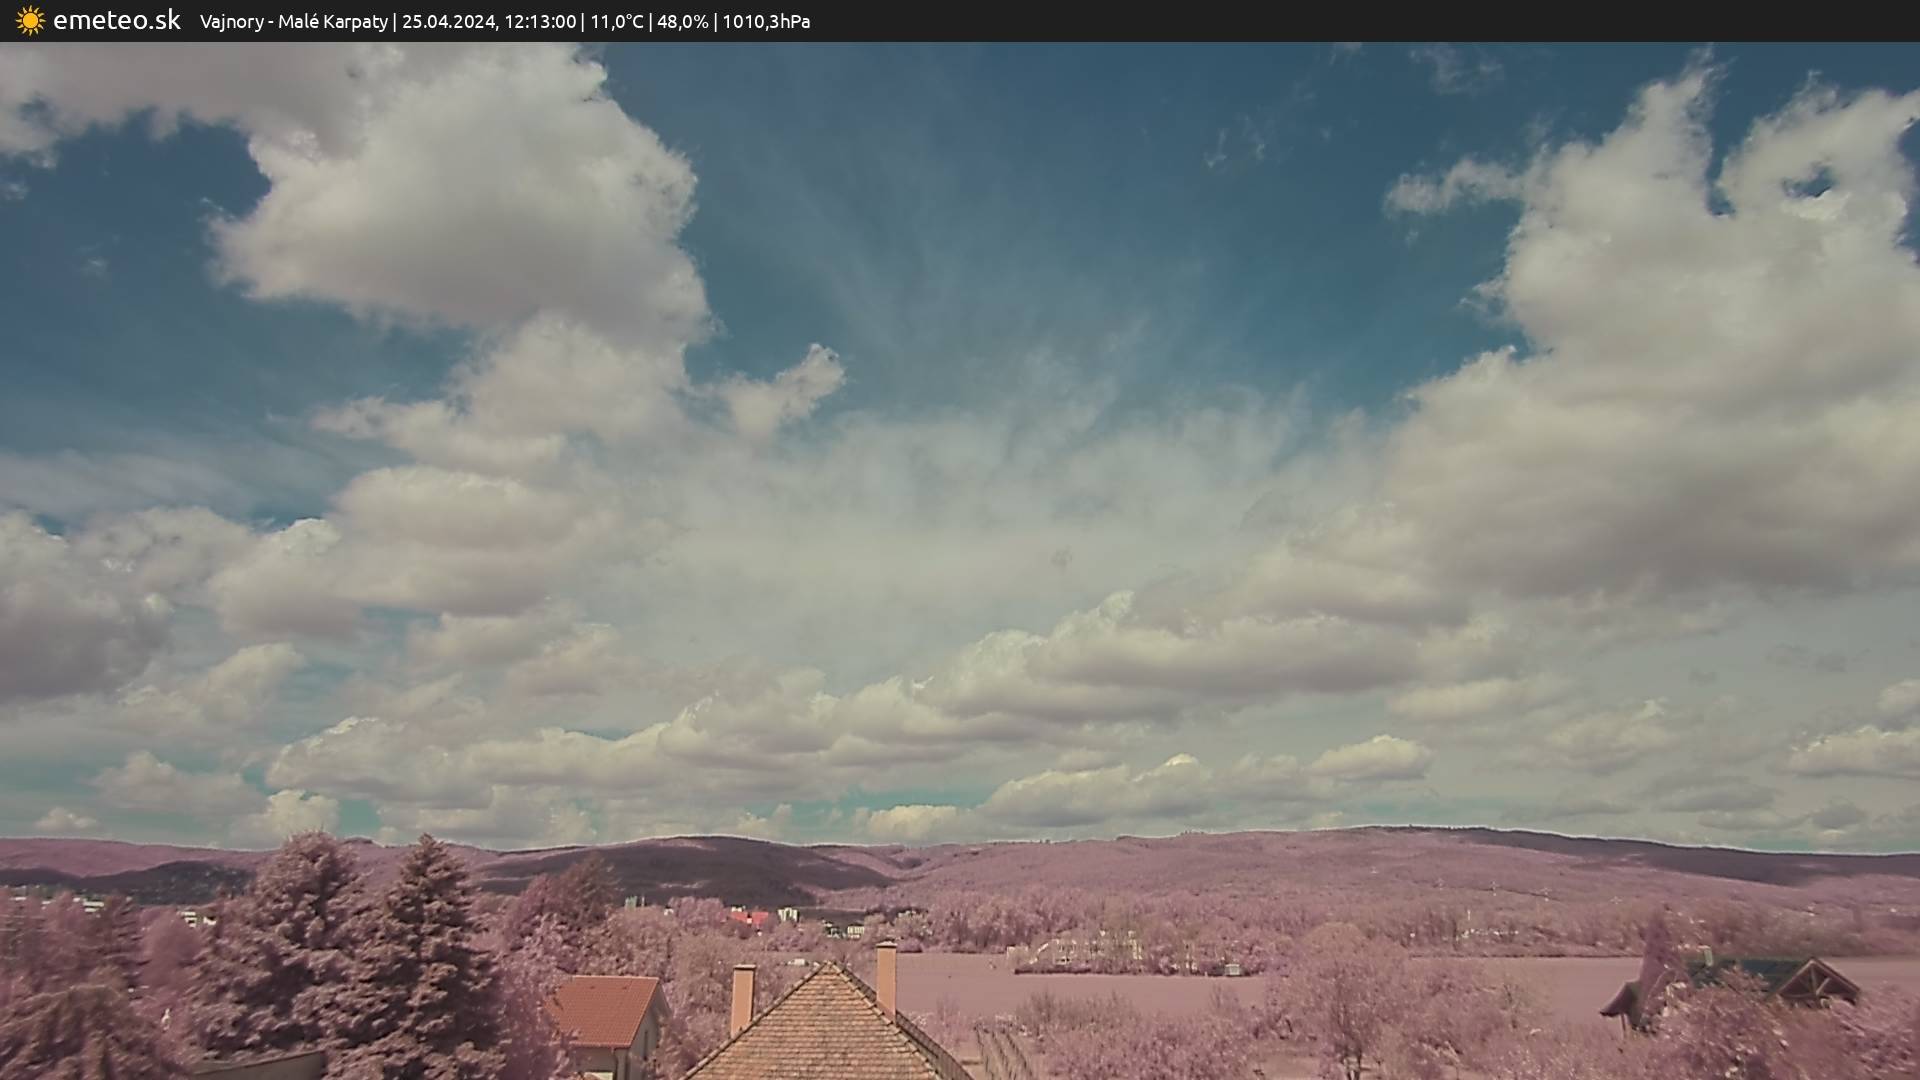The image size is (1920, 1080).
Task: Click the small red building in distance
Action: (748, 917)
